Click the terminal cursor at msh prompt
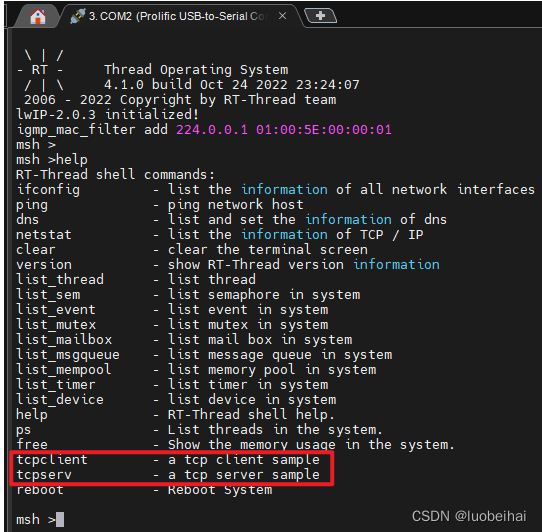 pyautogui.click(x=60, y=519)
